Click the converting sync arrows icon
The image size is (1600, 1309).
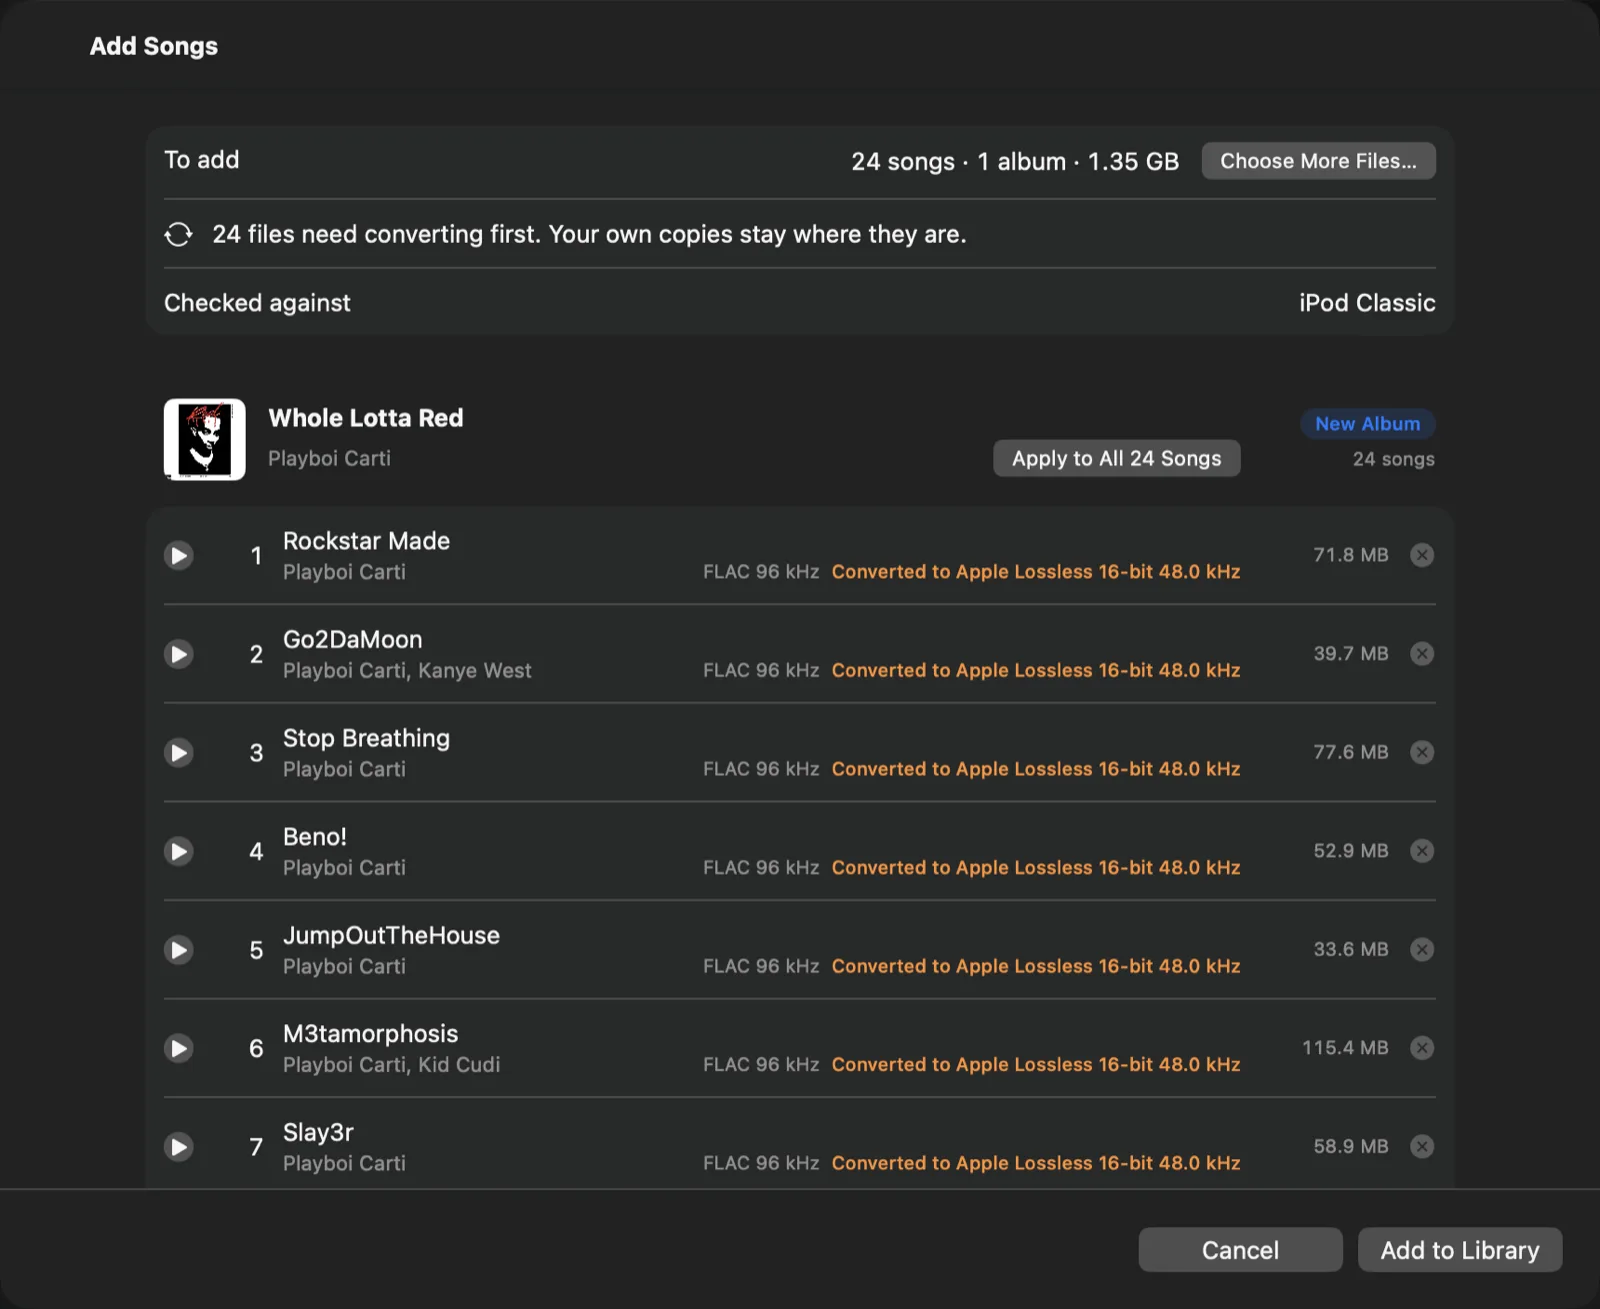178,234
